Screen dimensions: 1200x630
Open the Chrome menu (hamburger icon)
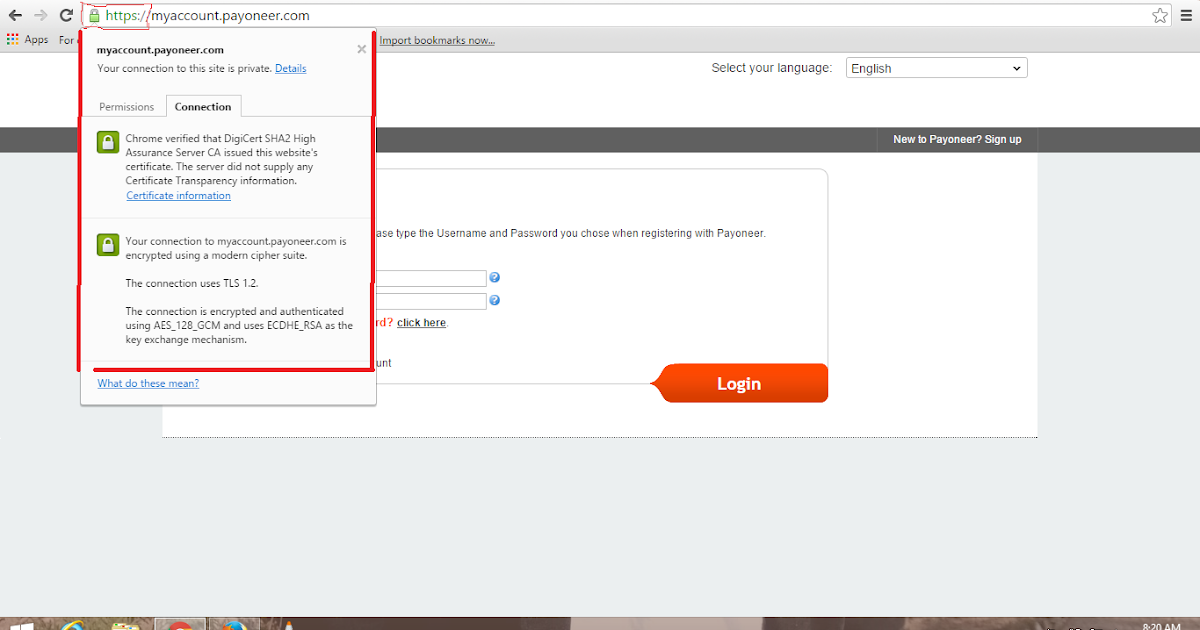1185,15
